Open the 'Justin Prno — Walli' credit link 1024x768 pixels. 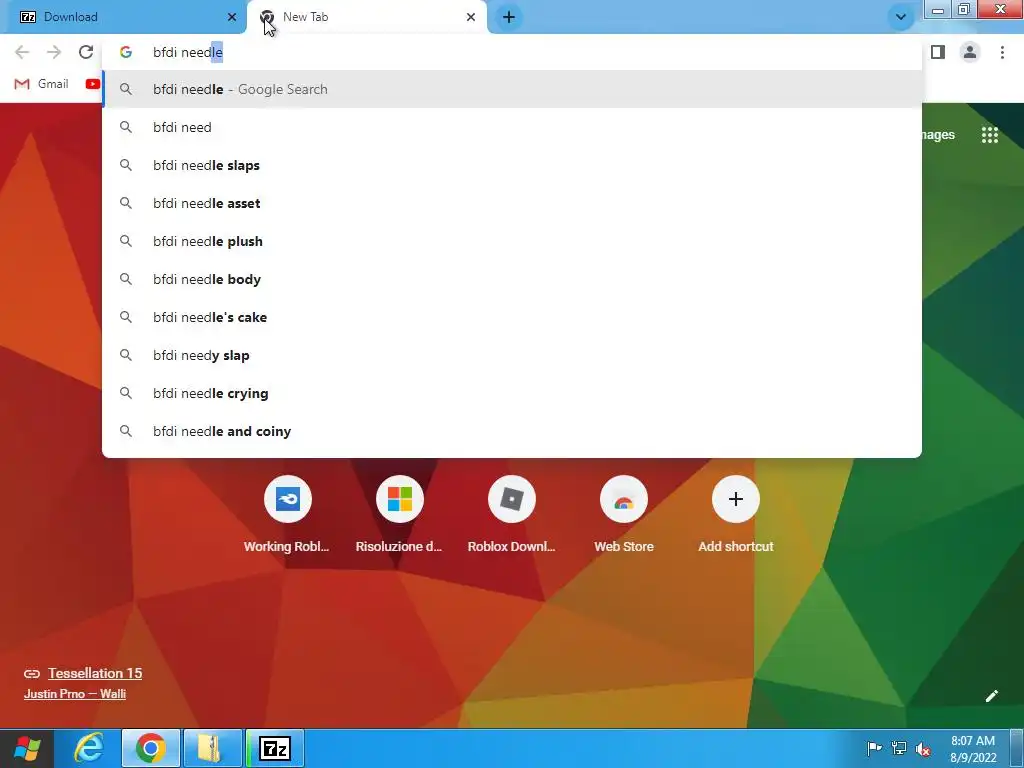(x=74, y=694)
